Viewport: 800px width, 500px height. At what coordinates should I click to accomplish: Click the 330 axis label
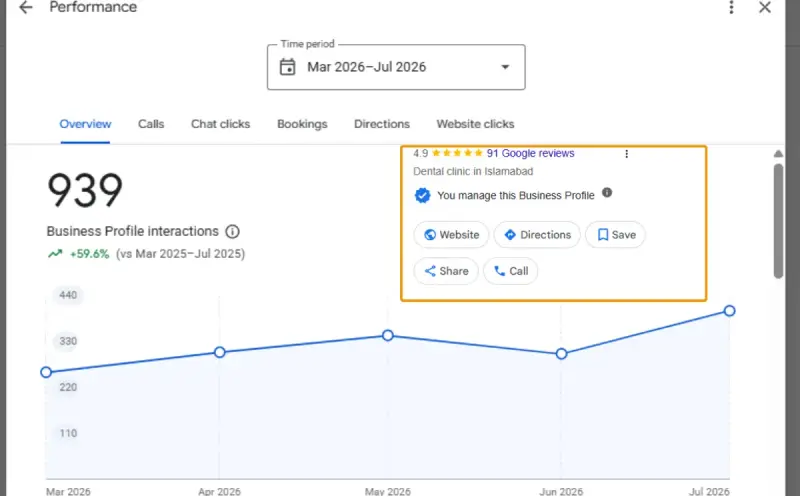(x=68, y=341)
